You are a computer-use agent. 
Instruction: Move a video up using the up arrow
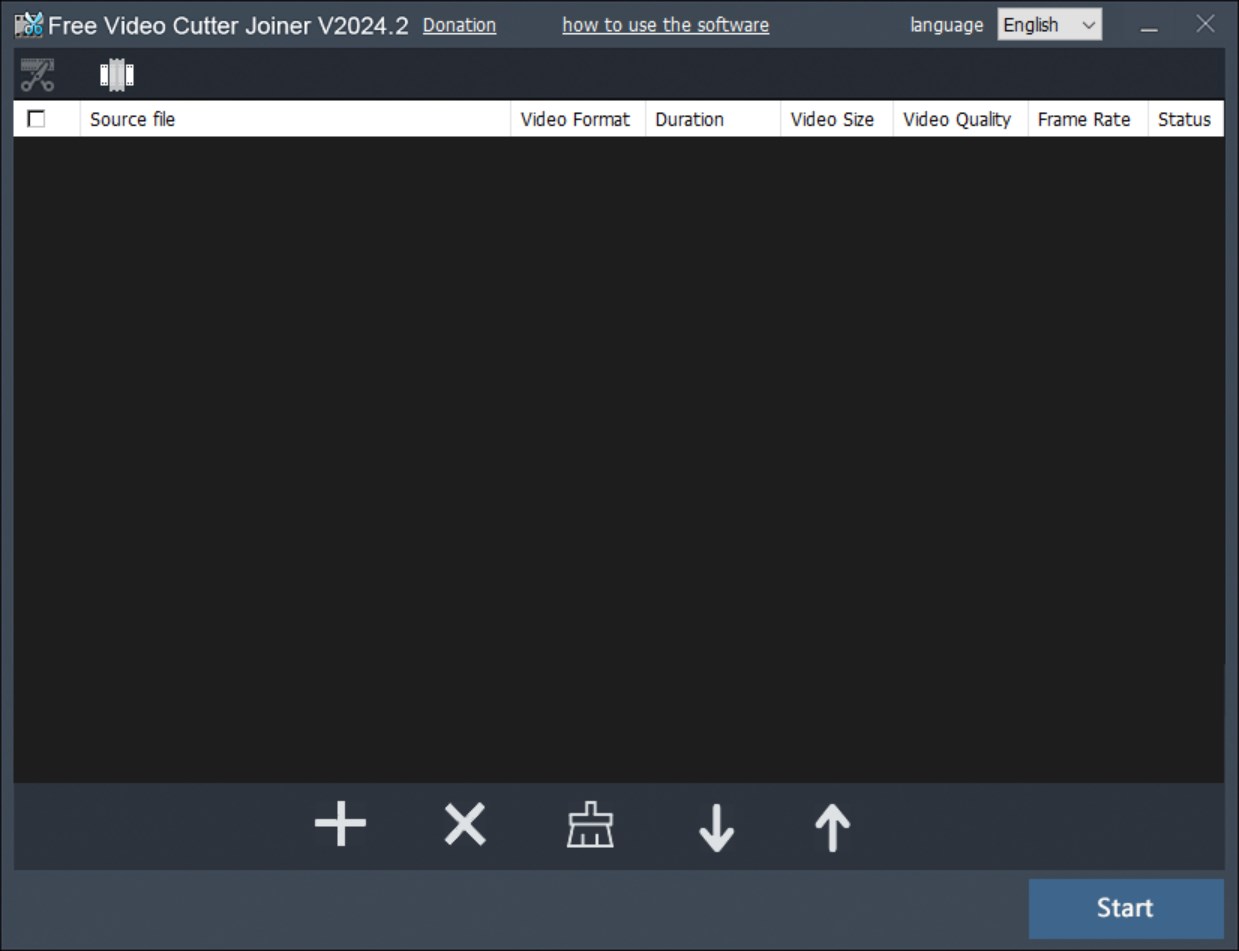tap(831, 825)
